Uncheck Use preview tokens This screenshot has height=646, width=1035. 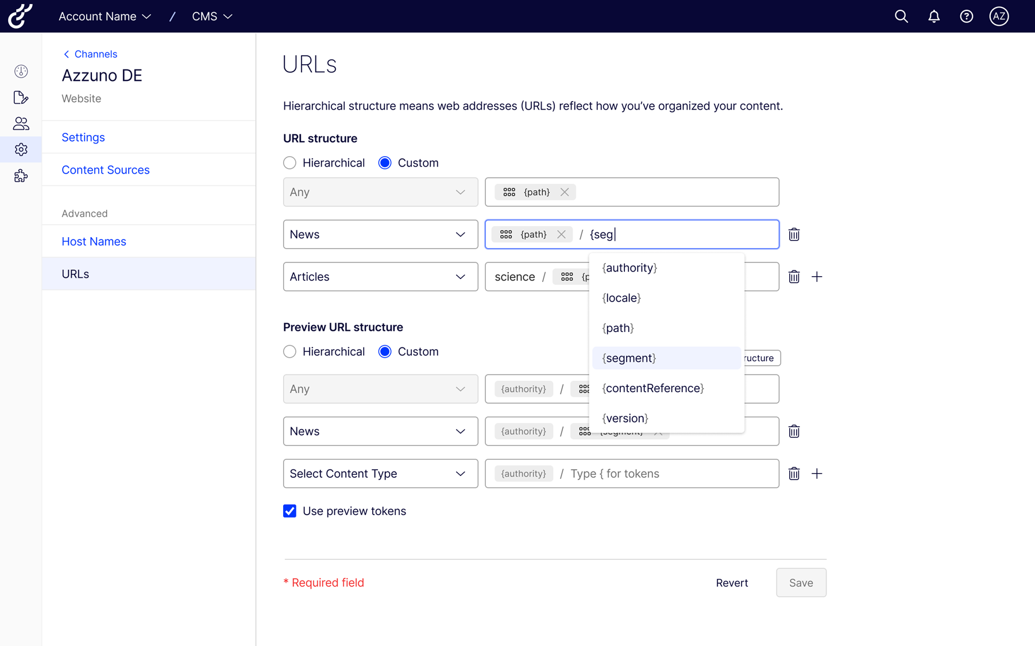(289, 510)
